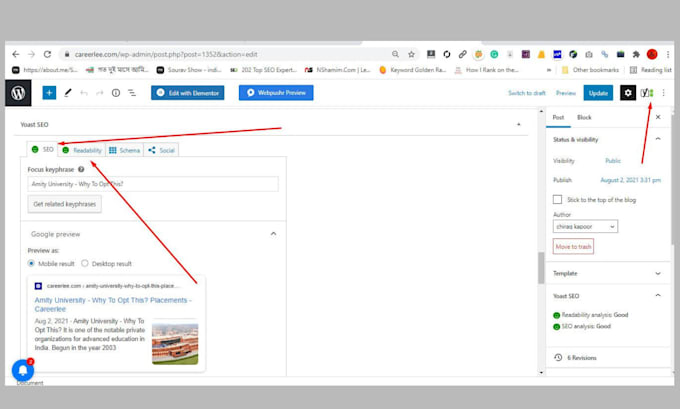
Task: Click the browser forward arrow
Action: (32, 54)
